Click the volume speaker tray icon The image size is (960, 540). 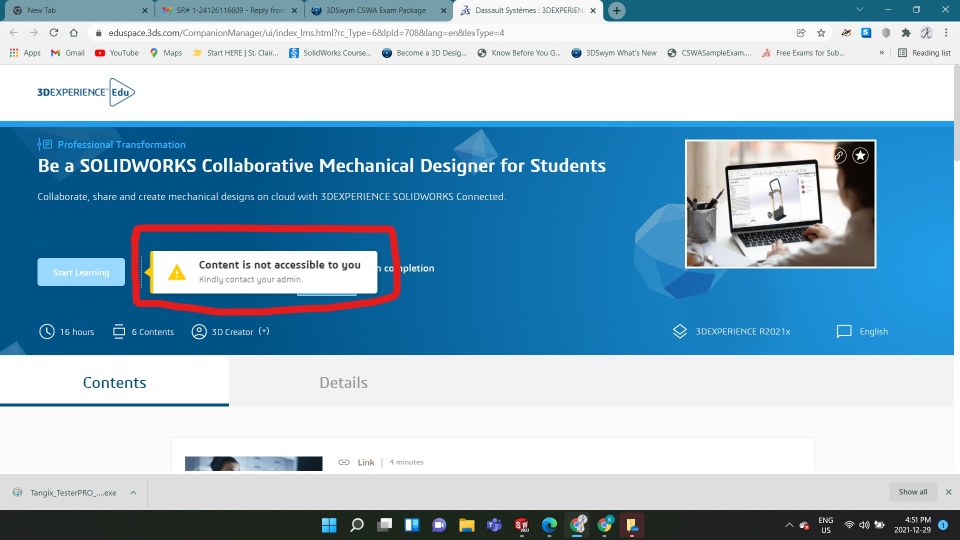click(864, 525)
